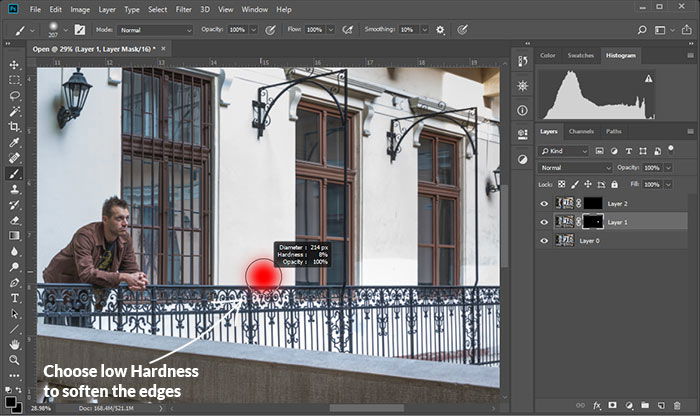The height and width of the screenshot is (416, 700).
Task: Open the Info panel icon
Action: pyautogui.click(x=522, y=110)
